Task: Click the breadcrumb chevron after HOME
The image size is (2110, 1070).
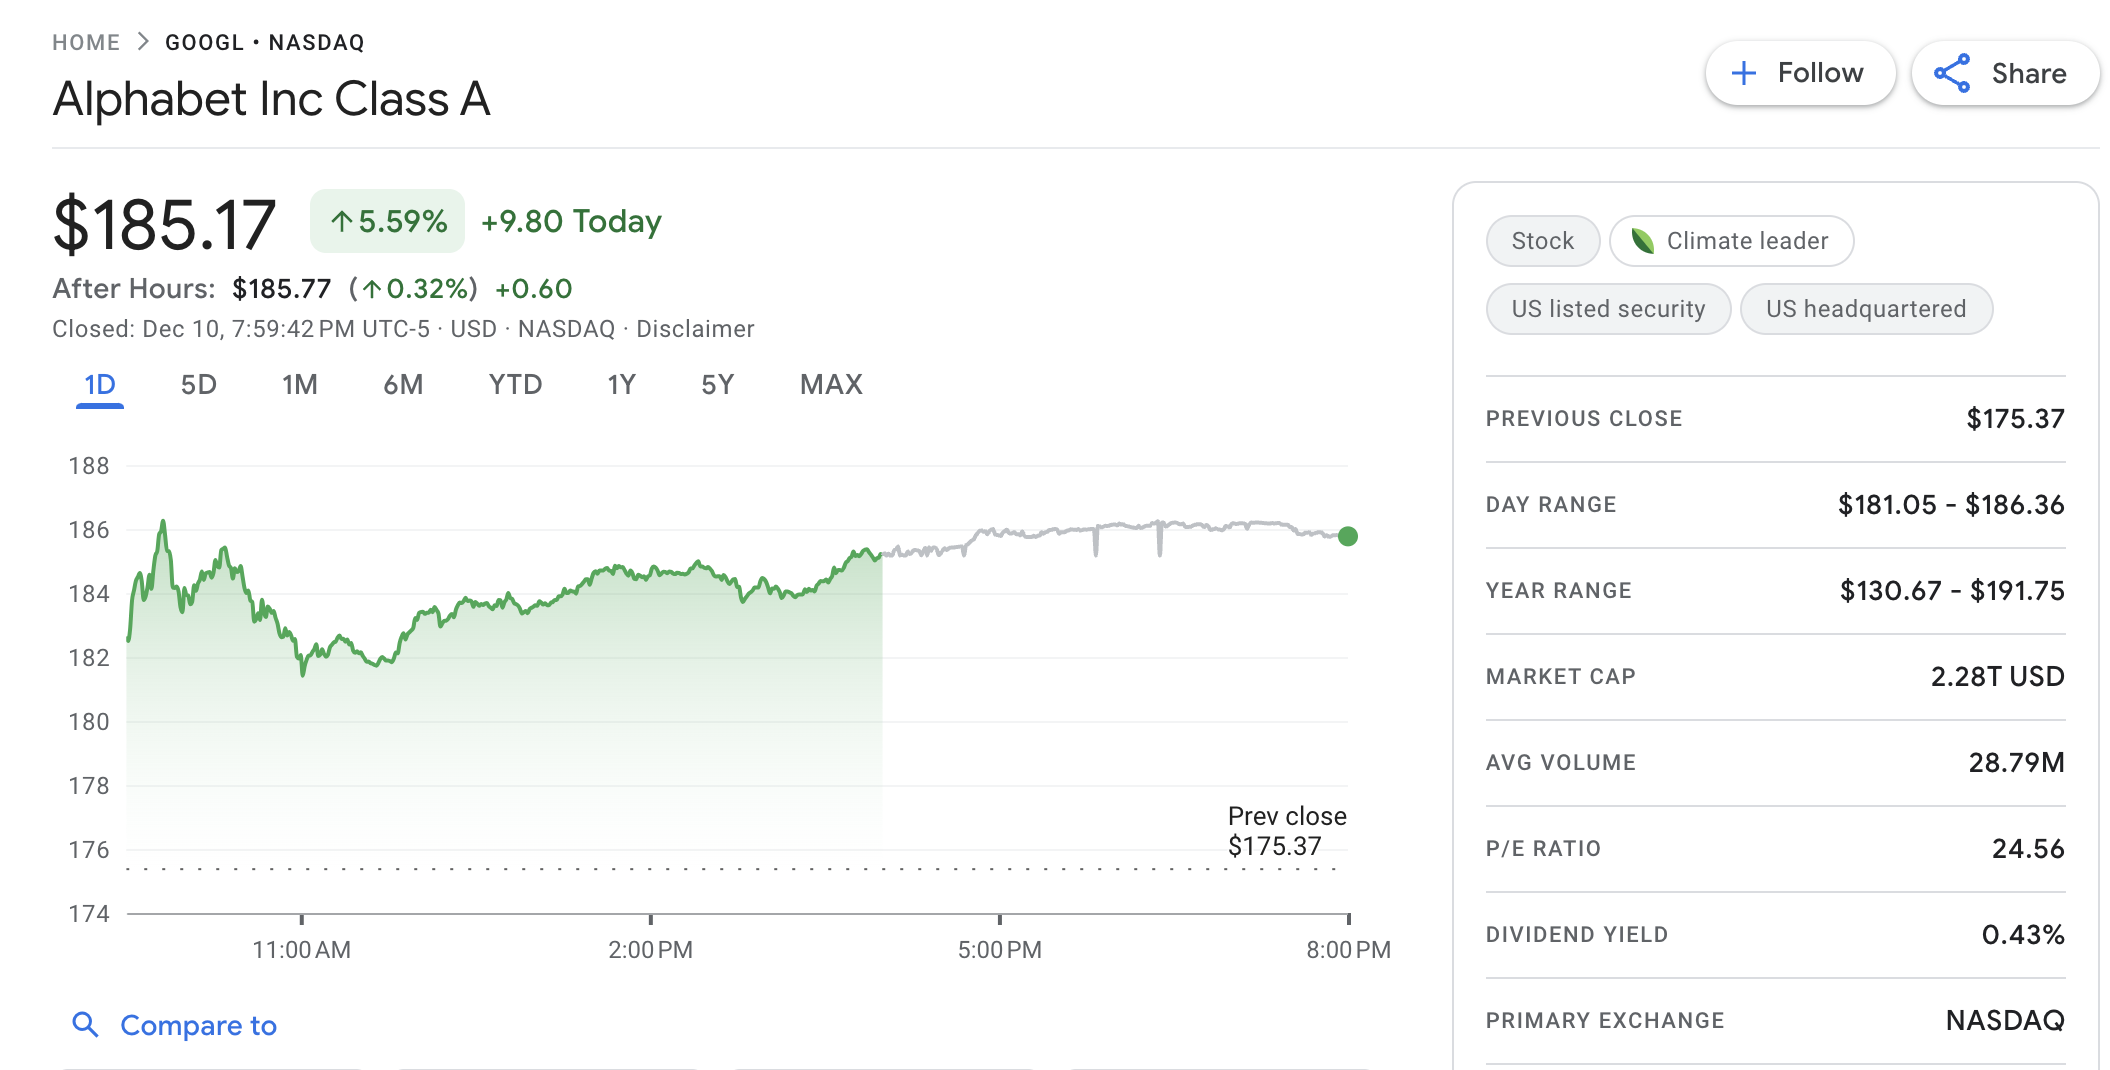Action: click(143, 42)
